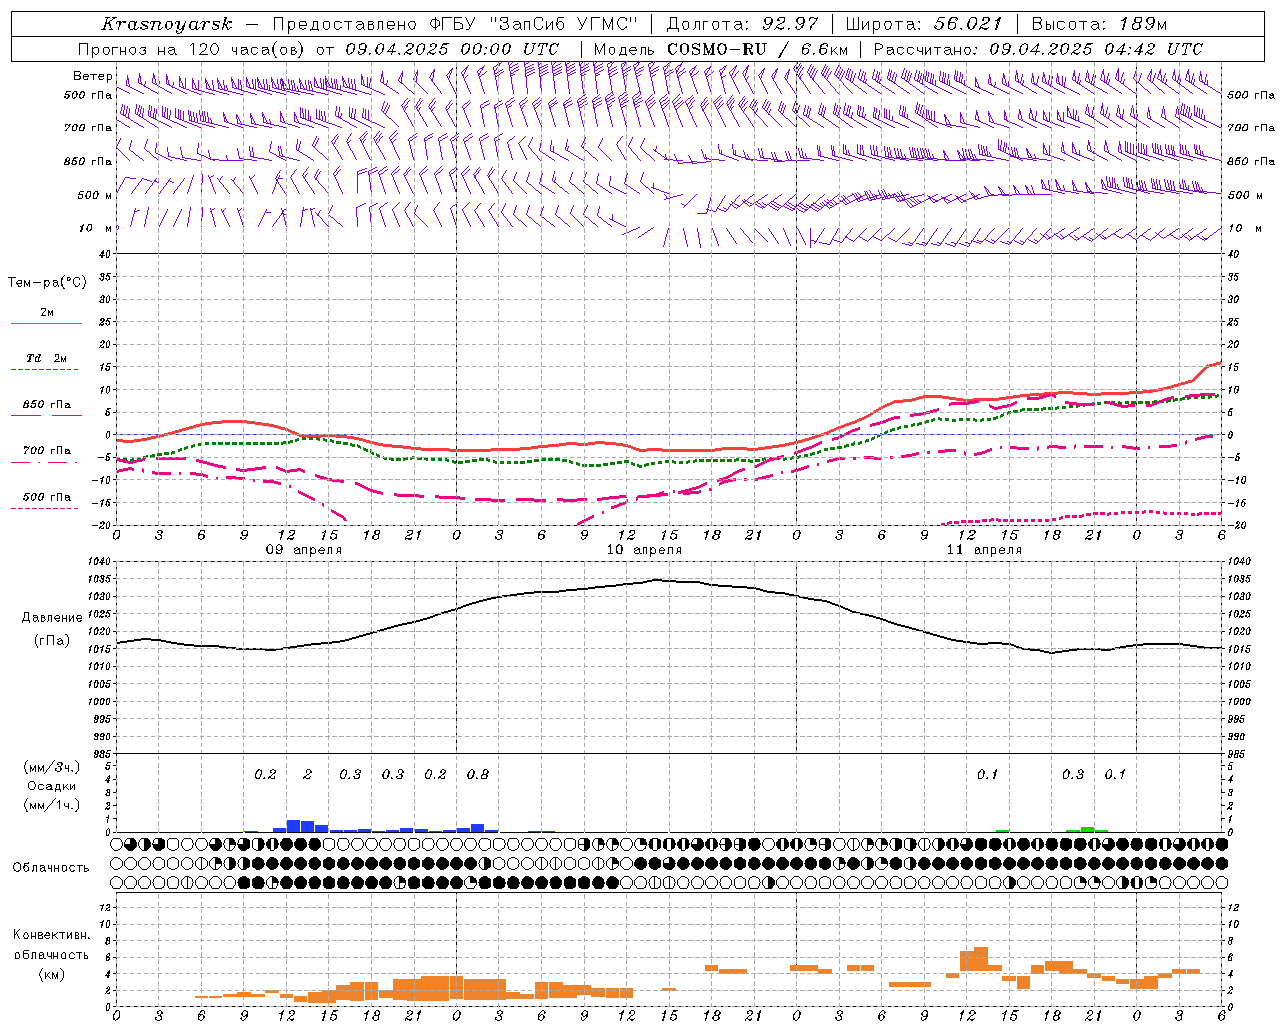Click the "11 апреля" date label
1280x1024 pixels.
pyautogui.click(x=984, y=550)
